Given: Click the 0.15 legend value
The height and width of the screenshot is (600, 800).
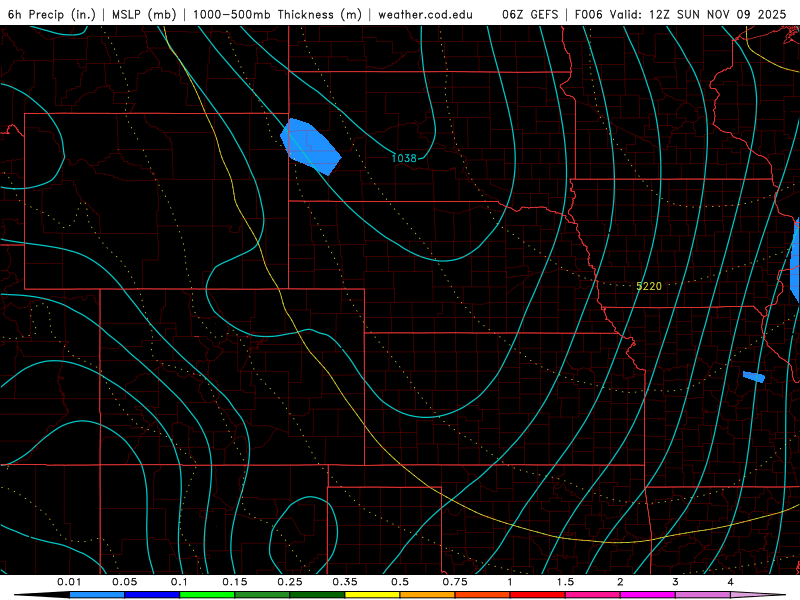Looking at the screenshot, I should (235, 582).
